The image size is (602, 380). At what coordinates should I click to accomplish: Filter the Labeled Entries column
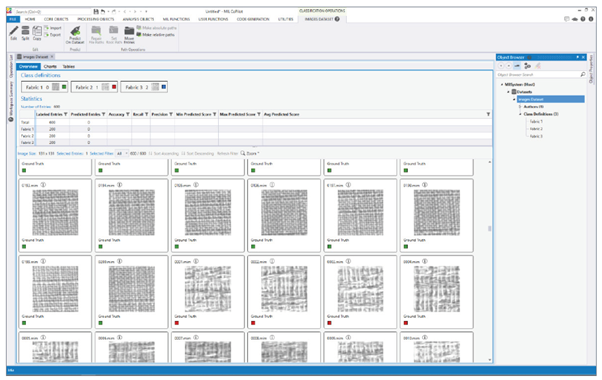pos(66,114)
